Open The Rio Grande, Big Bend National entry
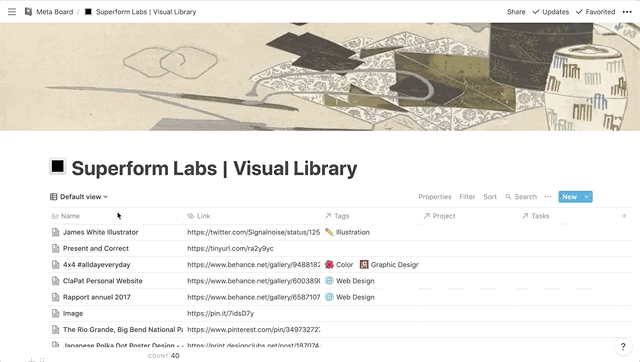The width and height of the screenshot is (640, 362). click(123, 330)
